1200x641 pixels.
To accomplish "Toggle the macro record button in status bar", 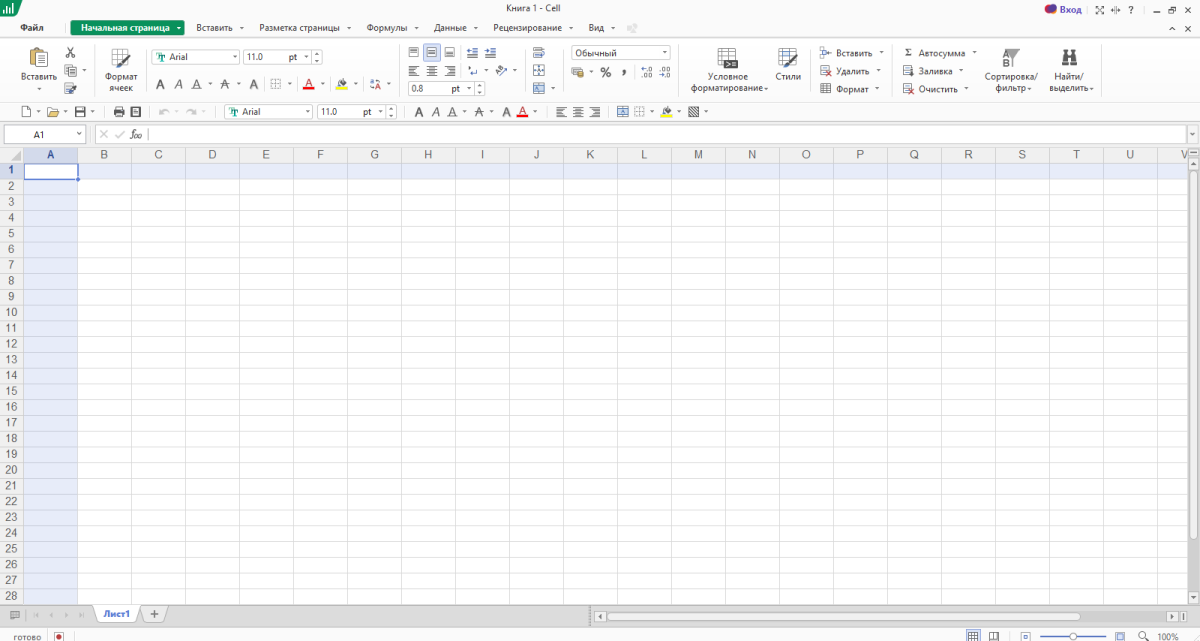I will pos(59,636).
